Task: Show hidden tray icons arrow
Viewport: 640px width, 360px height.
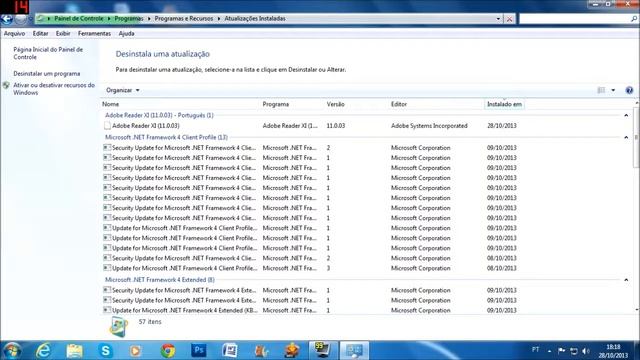Action: click(549, 351)
